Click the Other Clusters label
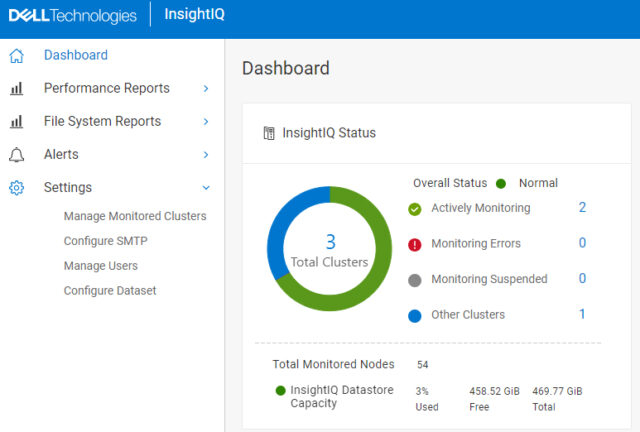The width and height of the screenshot is (640, 432). coord(468,315)
